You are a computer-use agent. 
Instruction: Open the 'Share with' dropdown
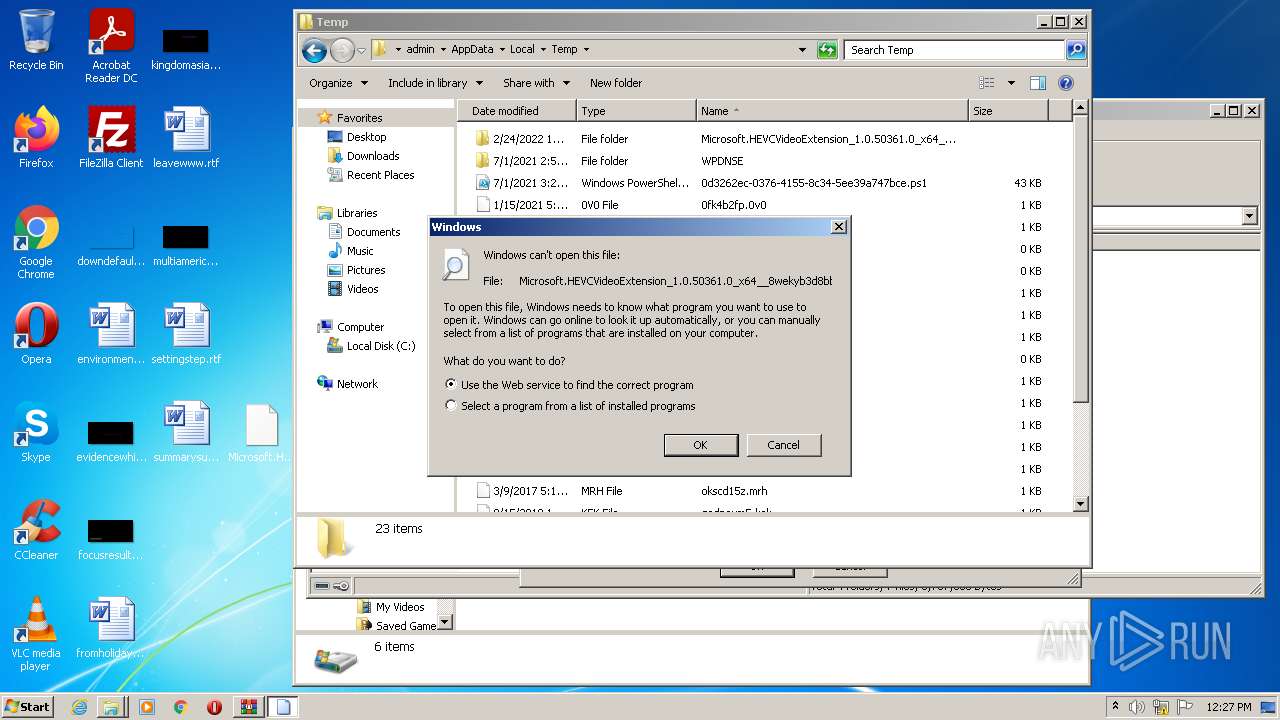(x=536, y=83)
